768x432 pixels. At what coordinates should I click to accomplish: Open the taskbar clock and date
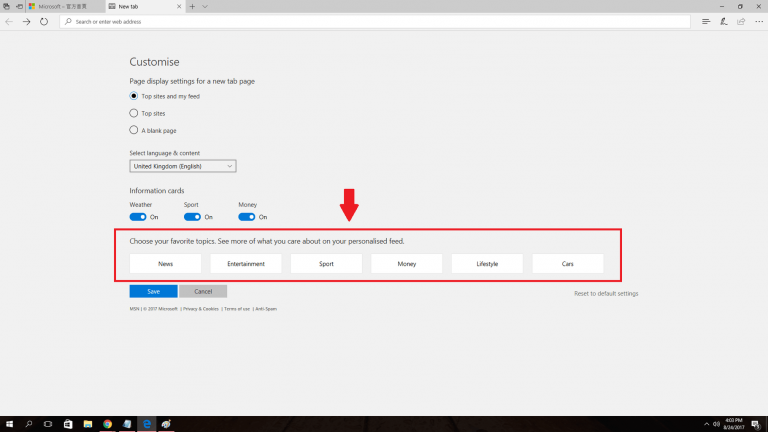tap(734, 424)
